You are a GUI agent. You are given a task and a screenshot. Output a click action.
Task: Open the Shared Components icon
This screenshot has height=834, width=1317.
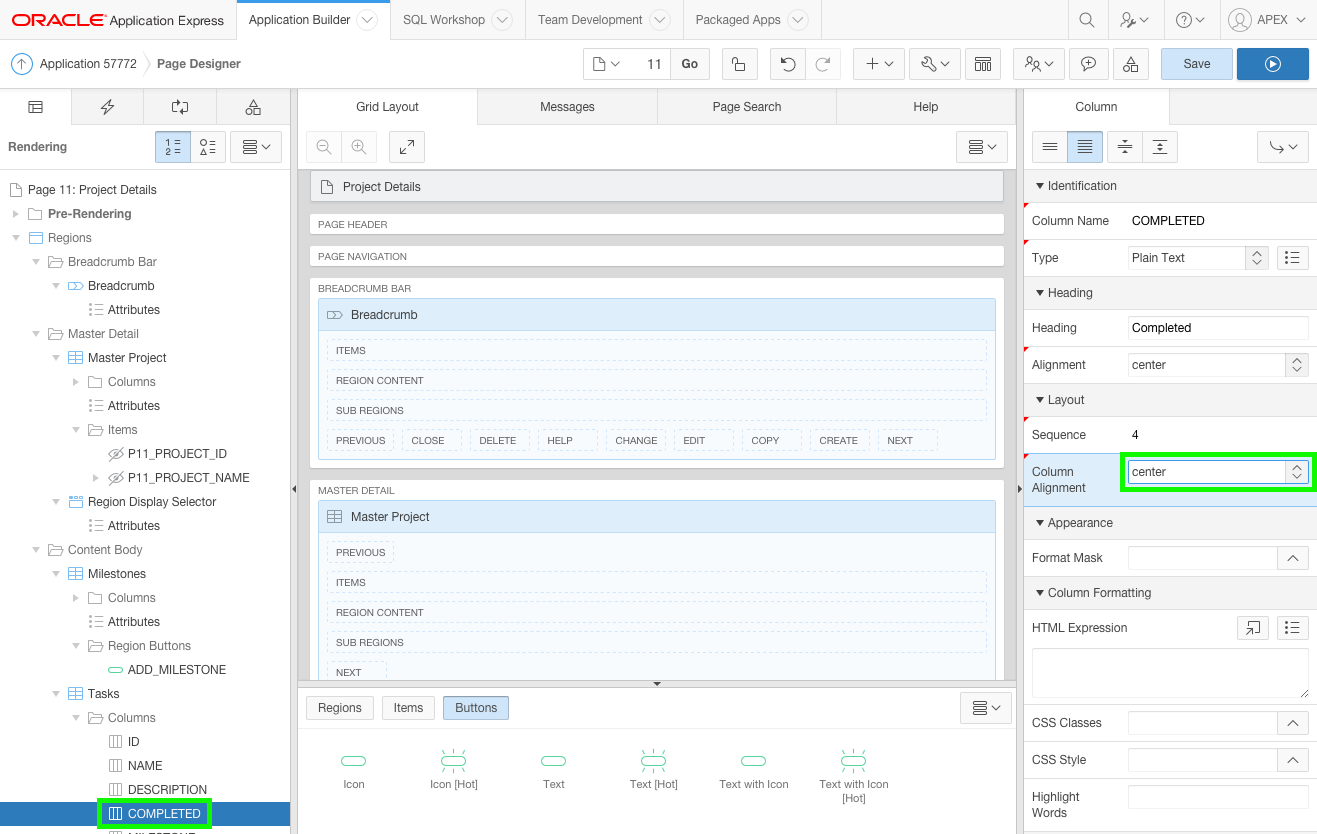pyautogui.click(x=1130, y=64)
